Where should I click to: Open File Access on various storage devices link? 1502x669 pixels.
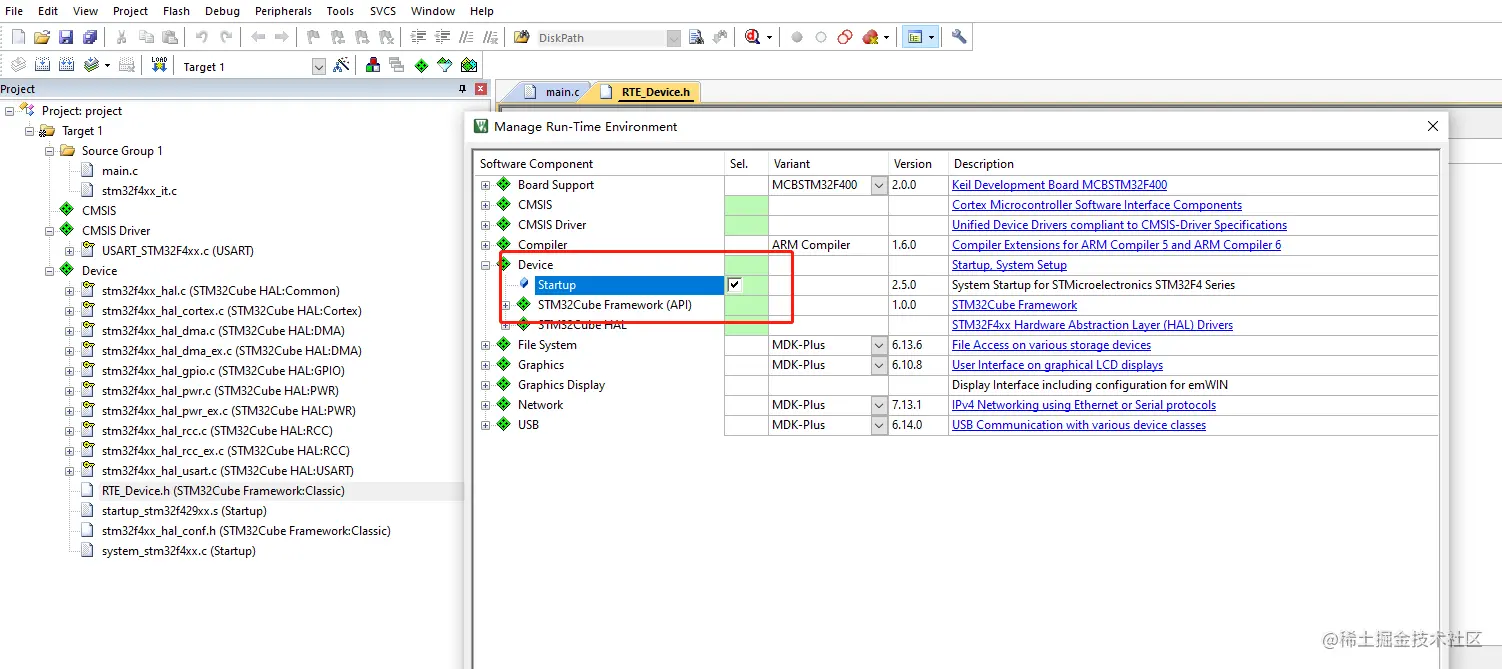pyautogui.click(x=1051, y=345)
